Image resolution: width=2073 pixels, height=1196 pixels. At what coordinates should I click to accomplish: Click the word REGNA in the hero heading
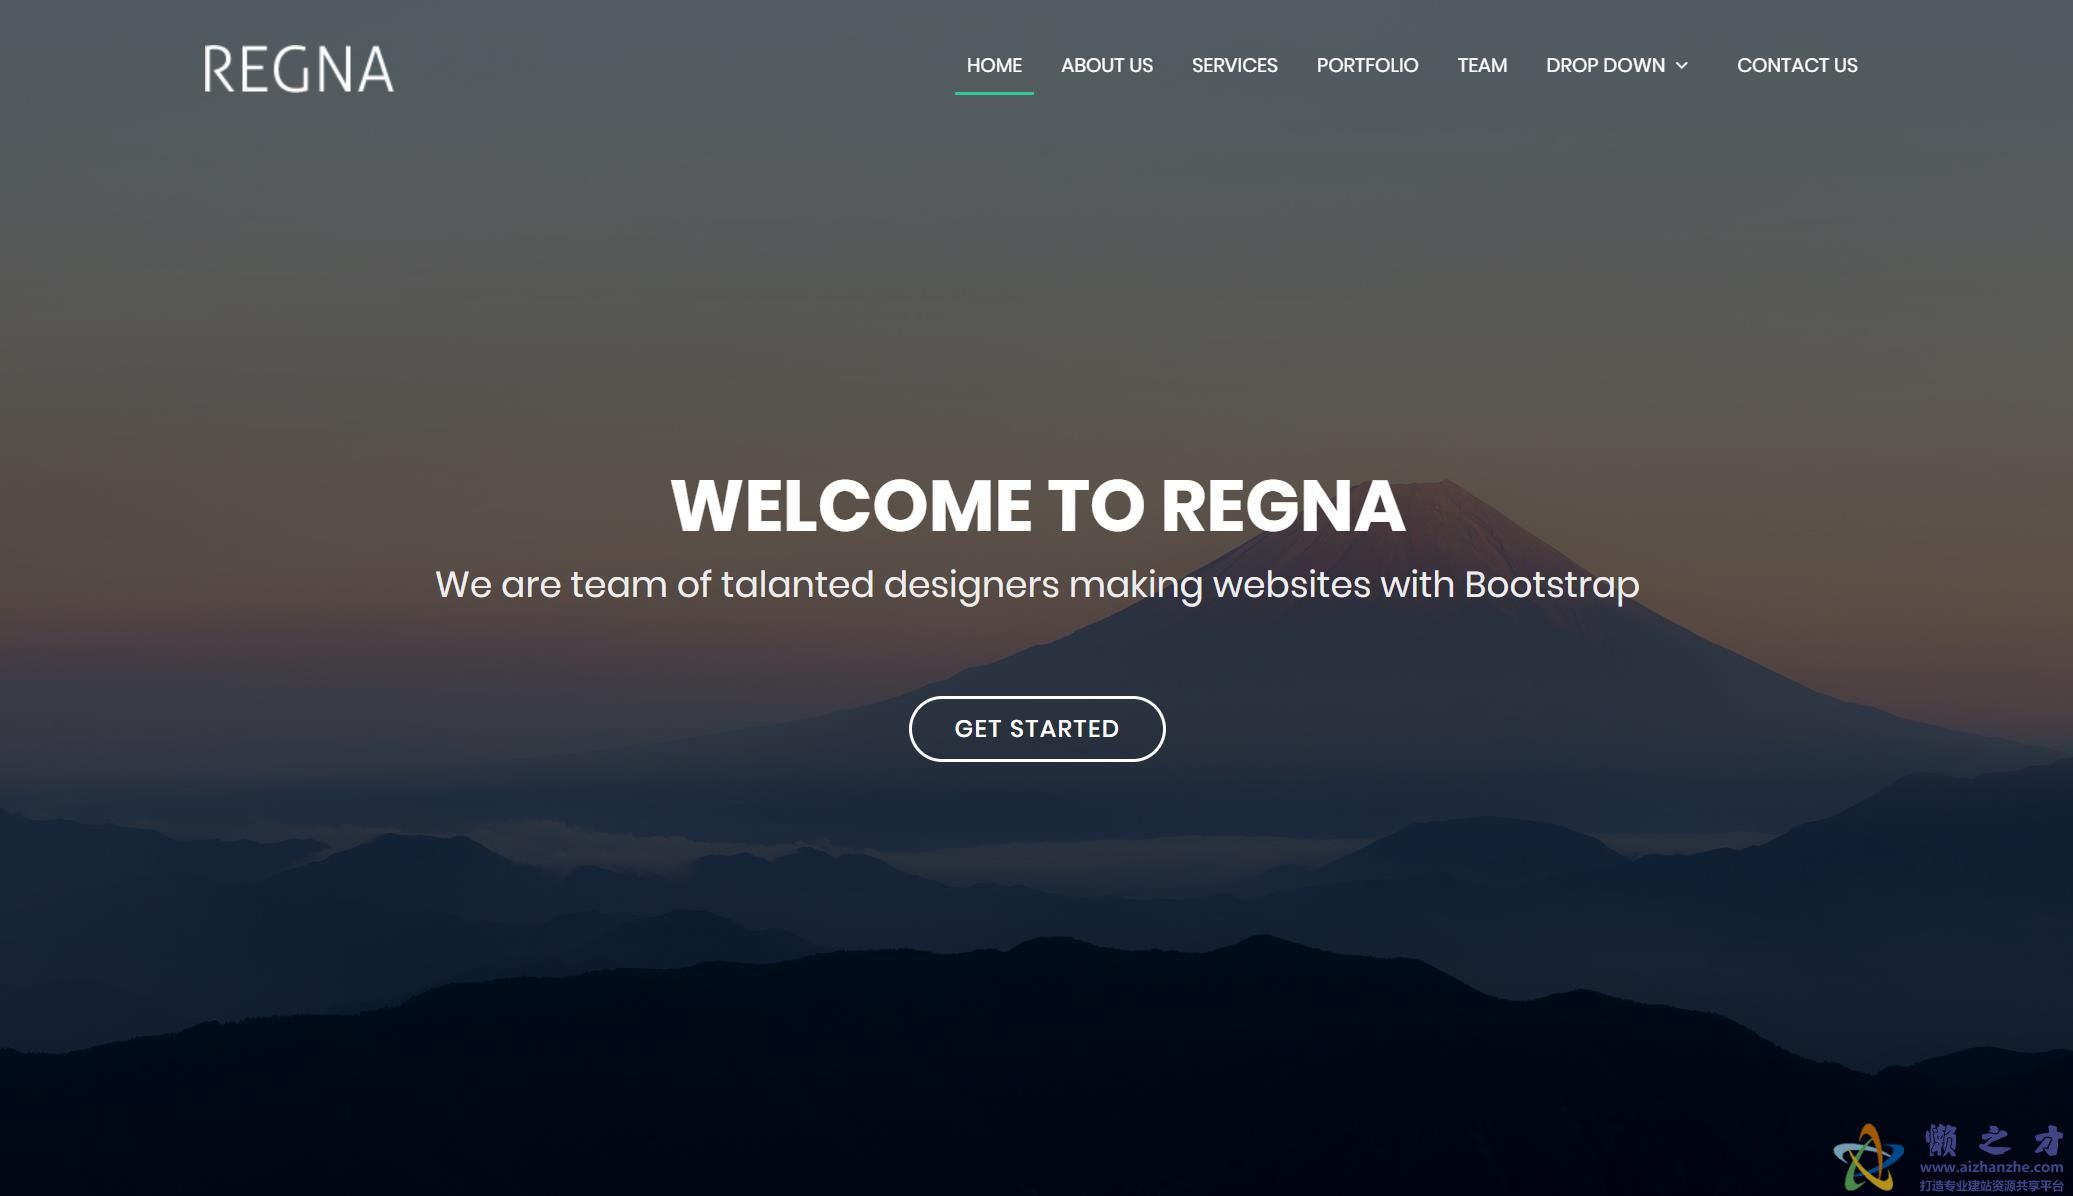[1283, 505]
